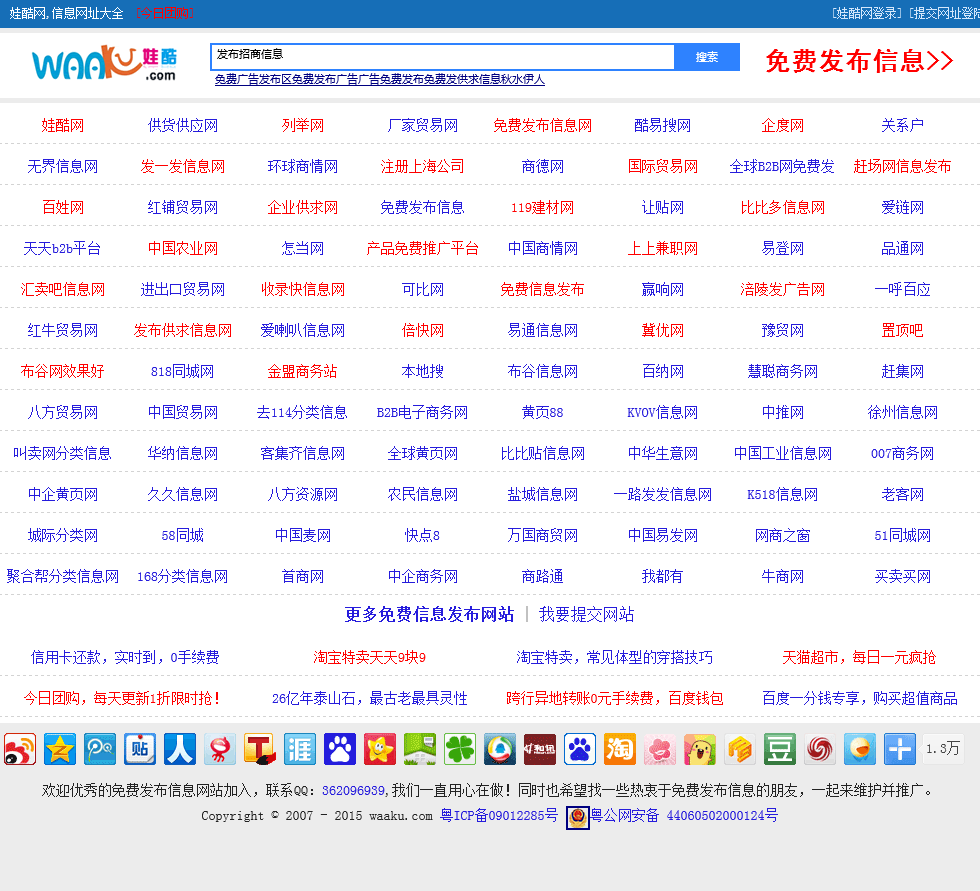Image resolution: width=980 pixels, height=891 pixels.
Task: Open the '置顶吧' link
Action: tap(902, 331)
